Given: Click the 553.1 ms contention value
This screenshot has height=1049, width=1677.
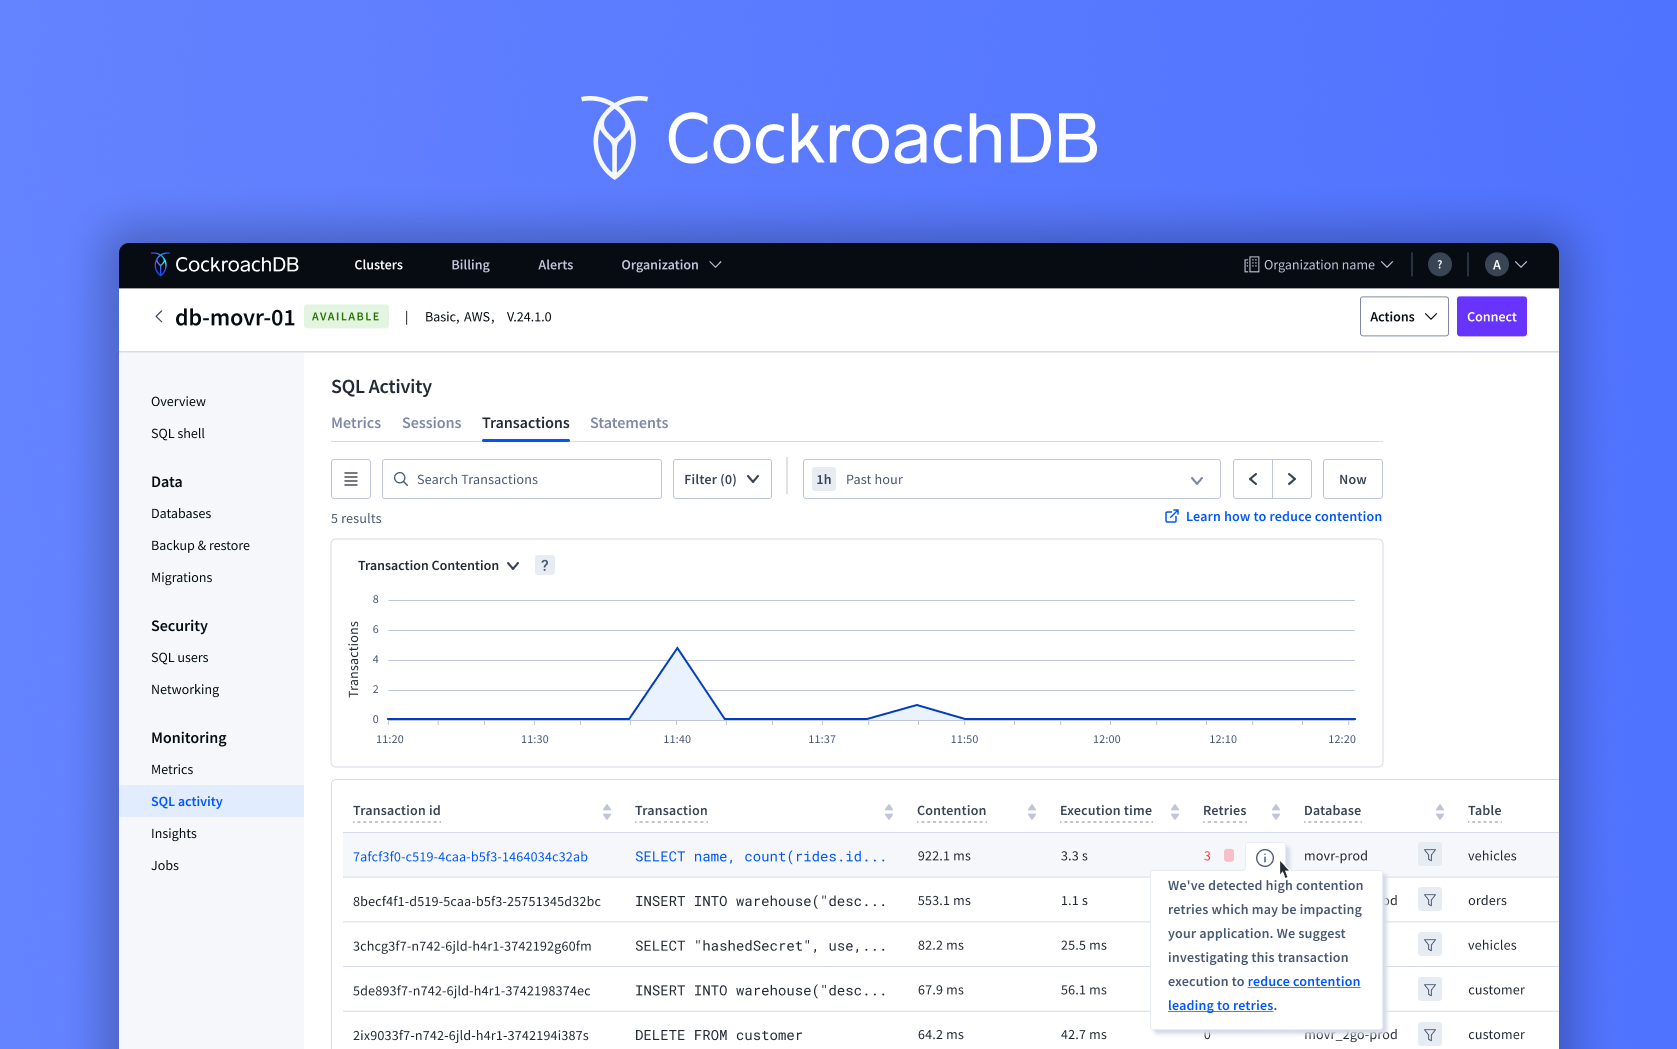Looking at the screenshot, I should click(x=944, y=901).
